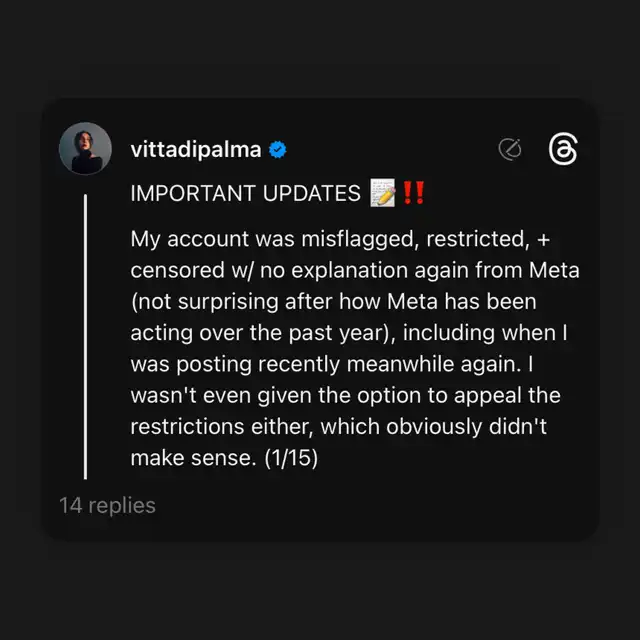640x640 pixels.
Task: Click the circular edited-post pencil icon
Action: [510, 150]
